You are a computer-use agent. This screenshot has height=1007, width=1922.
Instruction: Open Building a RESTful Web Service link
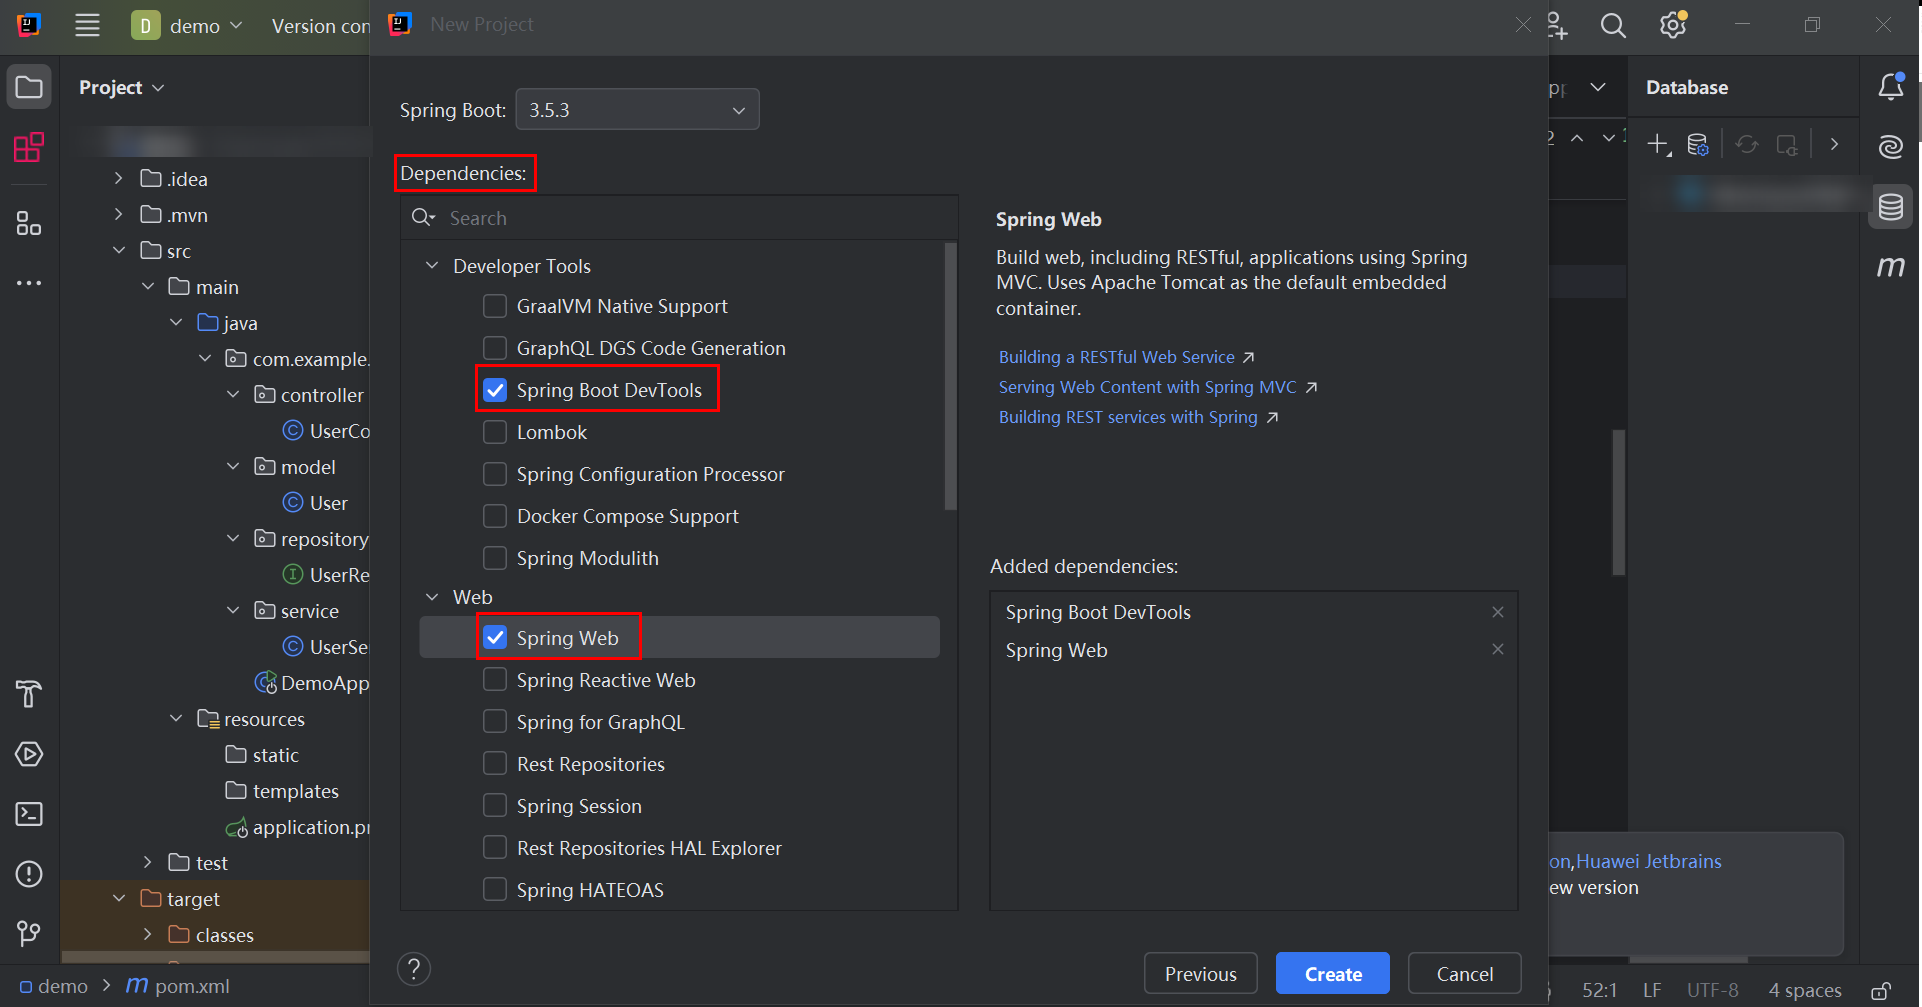(1116, 357)
